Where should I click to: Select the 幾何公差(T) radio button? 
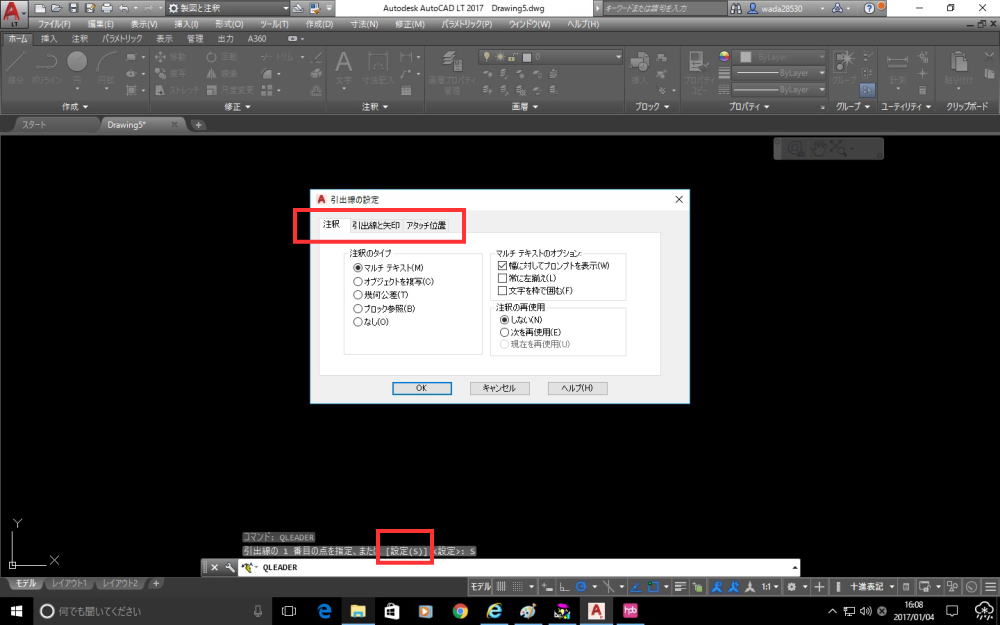(358, 295)
